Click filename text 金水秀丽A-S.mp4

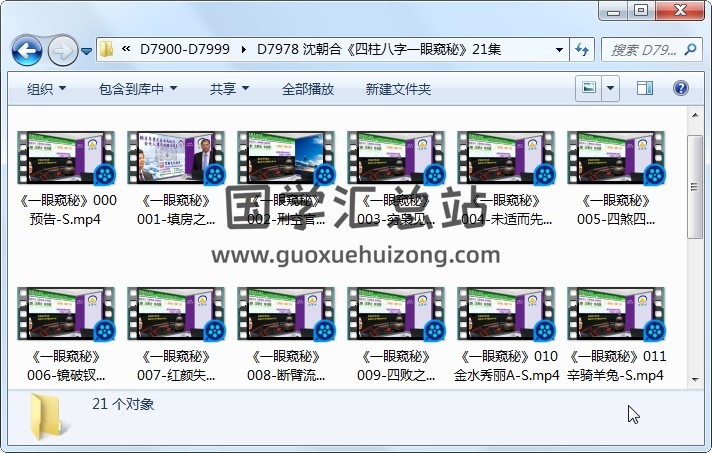point(507,375)
